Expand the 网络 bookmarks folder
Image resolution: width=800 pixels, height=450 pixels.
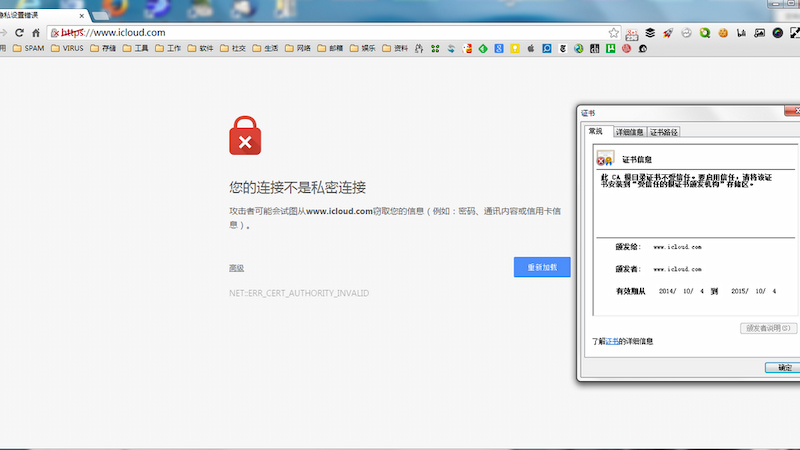tap(298, 48)
